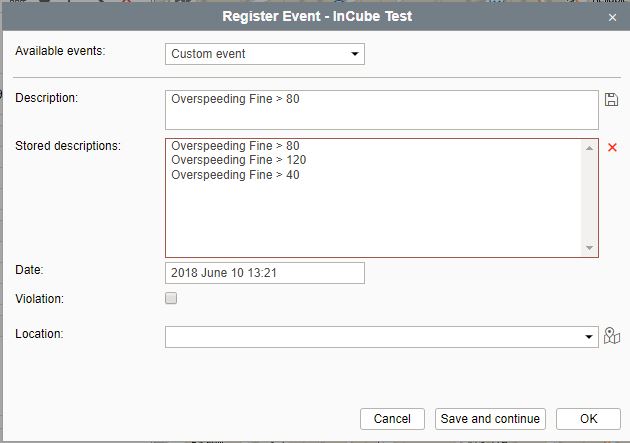Confirm with the OK button
Viewport: 630px width, 443px height.
[x=588, y=419]
